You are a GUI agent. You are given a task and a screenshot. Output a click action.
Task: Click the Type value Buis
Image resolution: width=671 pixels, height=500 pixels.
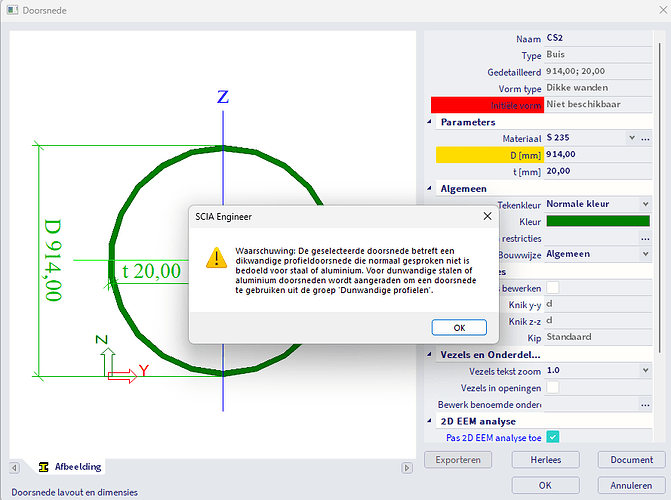pos(598,55)
